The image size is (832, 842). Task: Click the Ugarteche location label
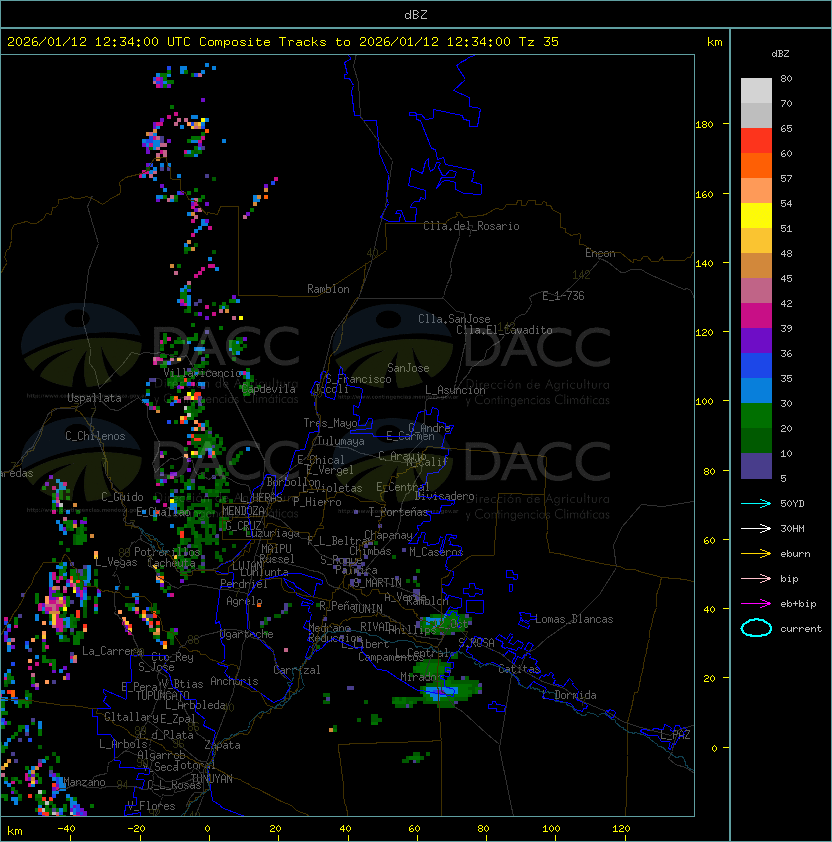coord(247,634)
